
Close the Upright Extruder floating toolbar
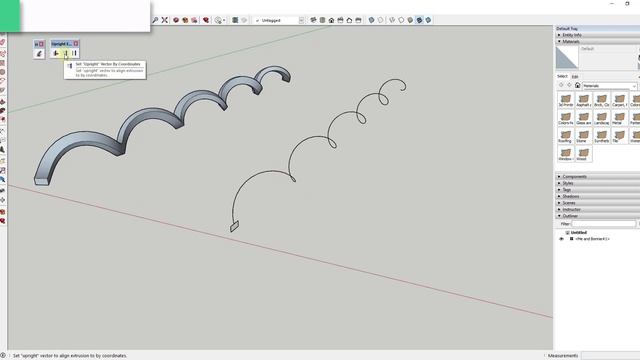76,43
